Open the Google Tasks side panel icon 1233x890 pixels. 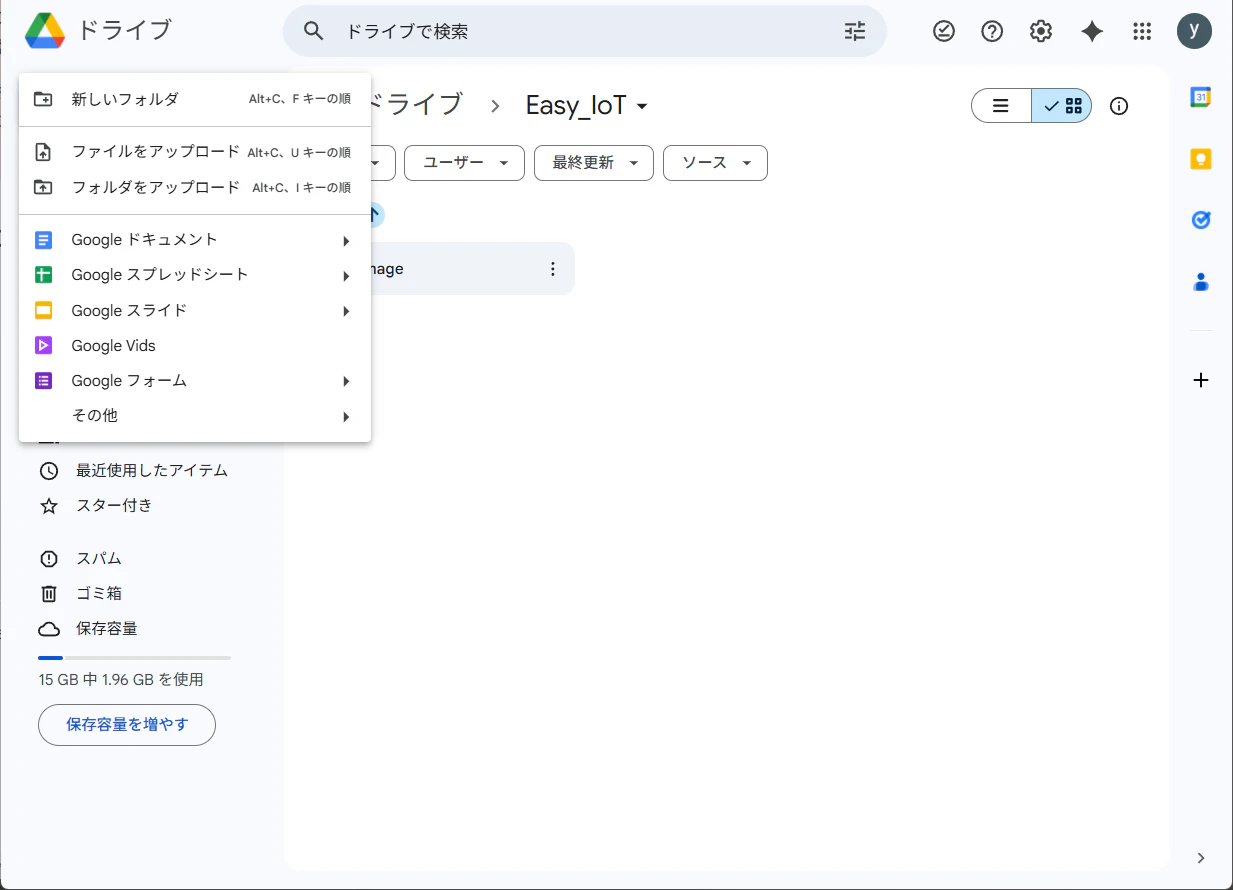point(1201,220)
